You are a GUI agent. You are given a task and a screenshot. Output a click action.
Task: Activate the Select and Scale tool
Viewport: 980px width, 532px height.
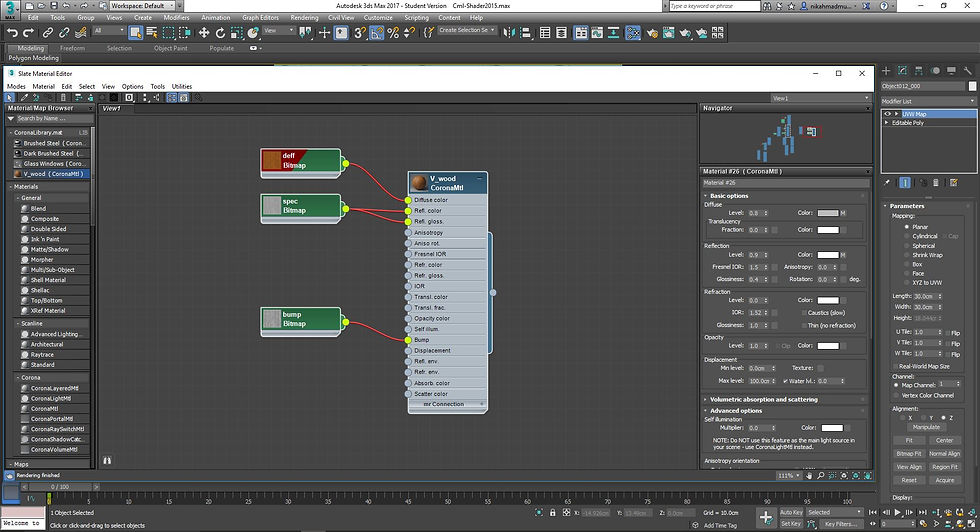(x=236, y=33)
